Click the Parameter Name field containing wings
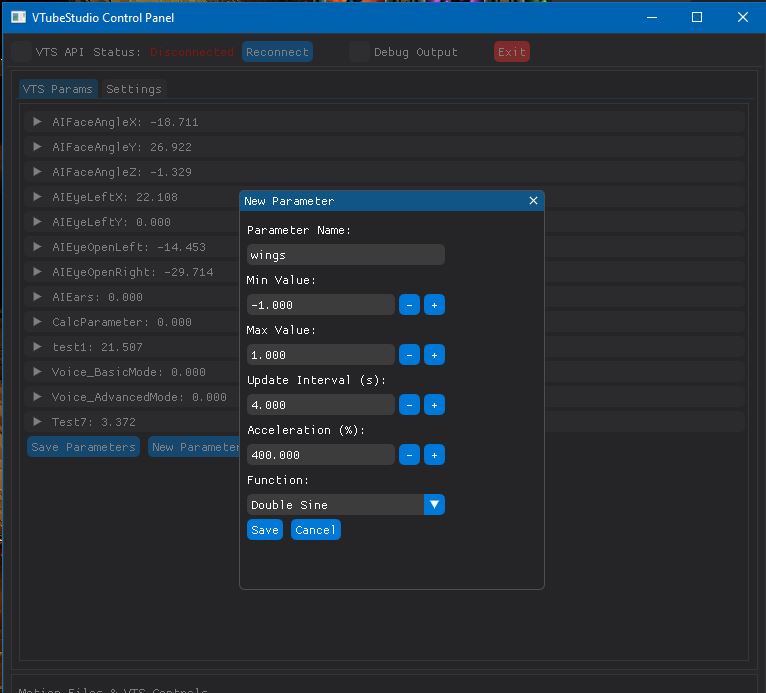Image resolution: width=766 pixels, height=693 pixels. click(345, 255)
